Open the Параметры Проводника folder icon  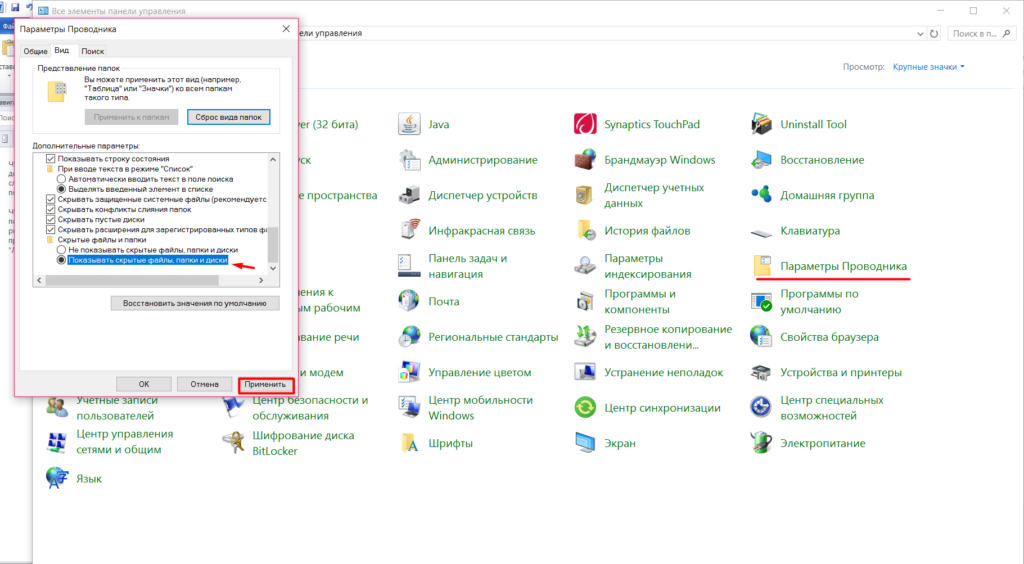click(x=761, y=267)
